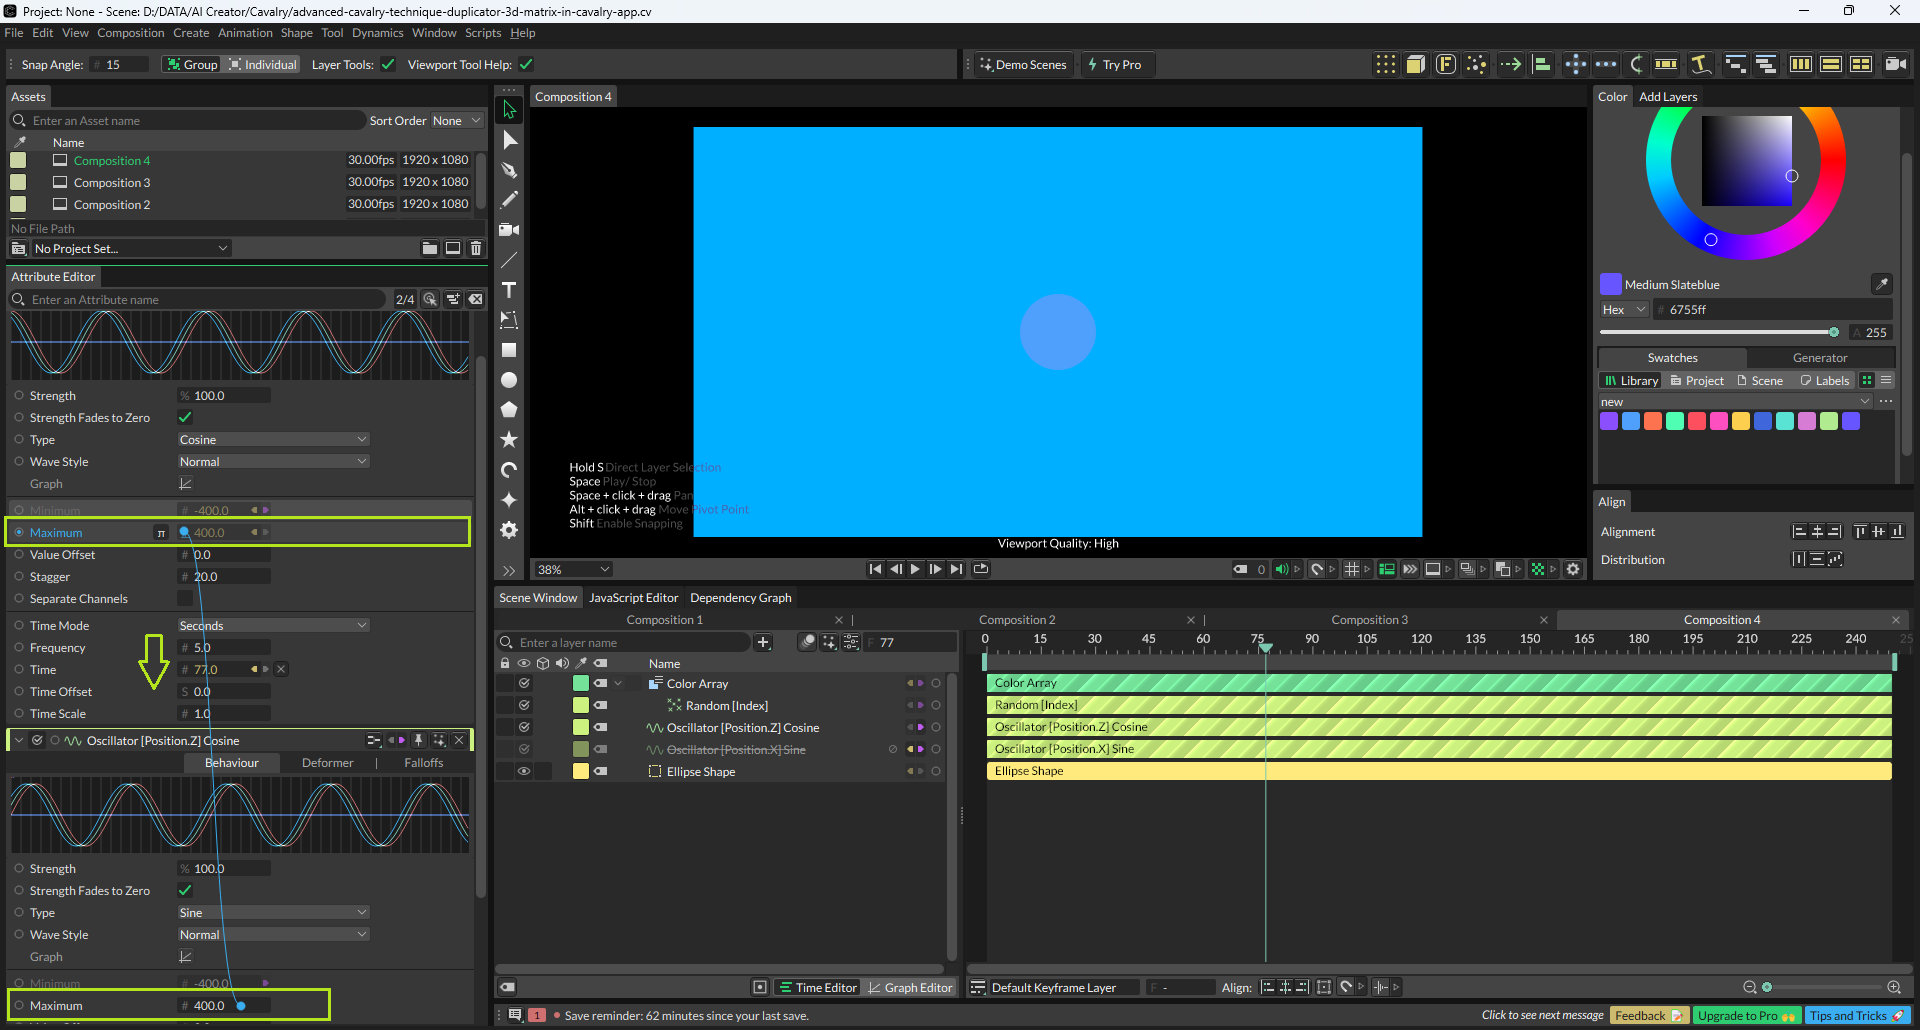
Task: Click the Upgrade to Pro button
Action: tap(1746, 1015)
